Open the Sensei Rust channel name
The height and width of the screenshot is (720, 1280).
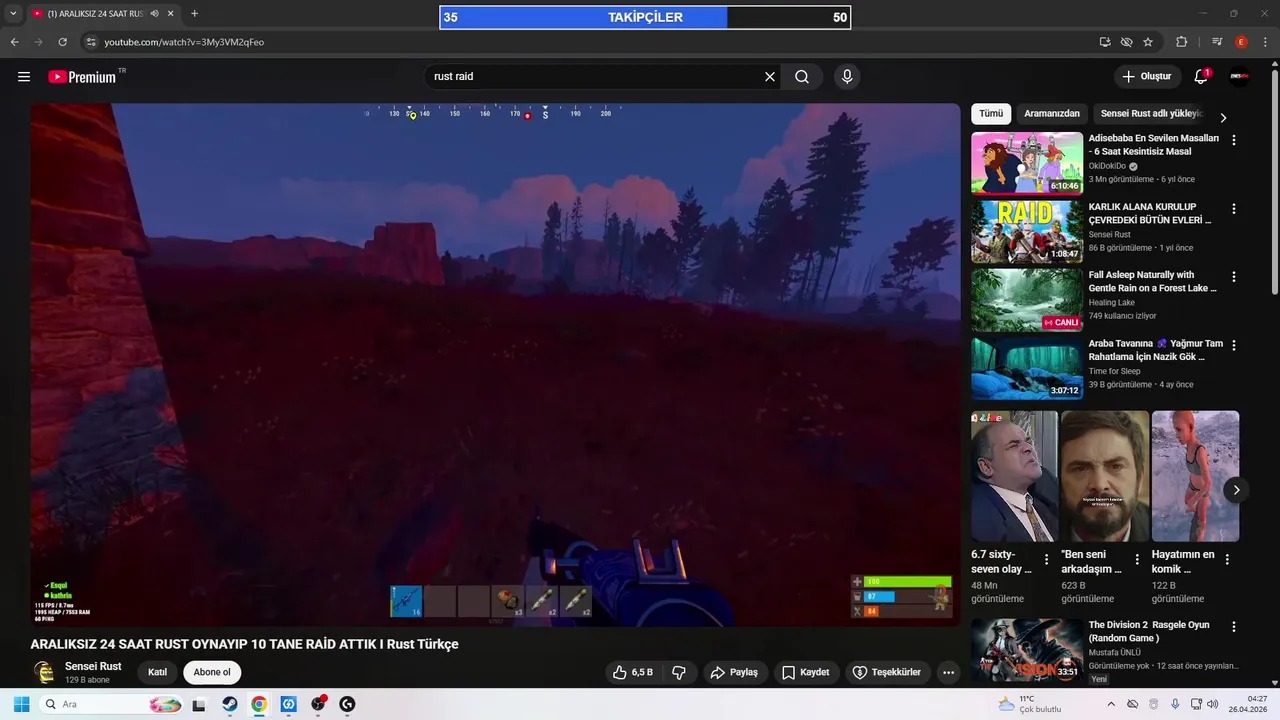93,666
